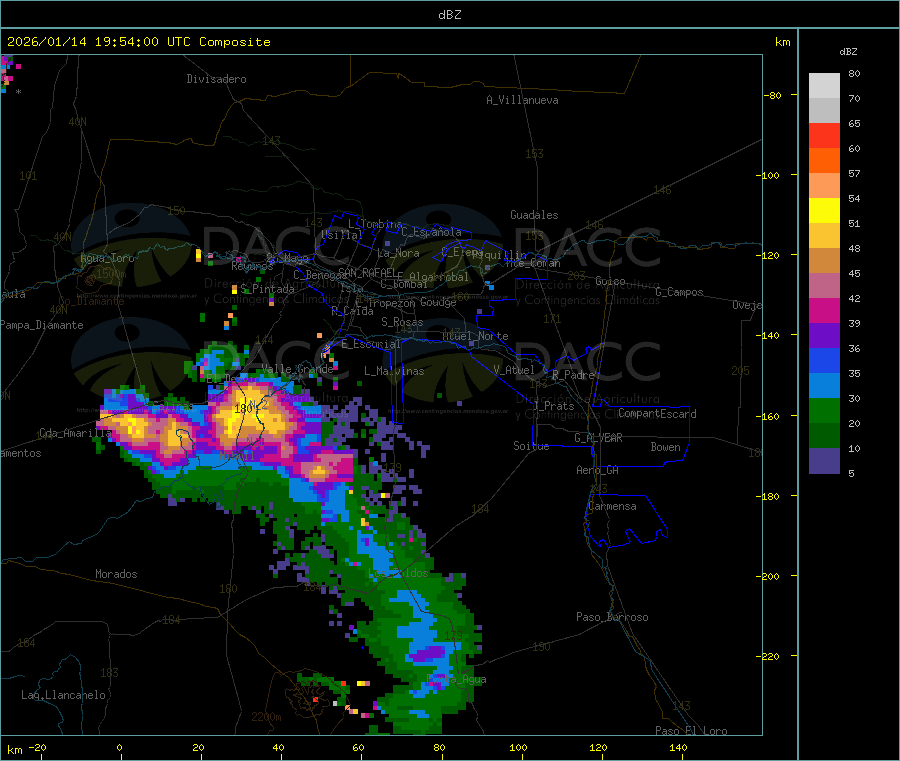The width and height of the screenshot is (900, 761).
Task: Click the Morados map label
Action: pyautogui.click(x=116, y=574)
